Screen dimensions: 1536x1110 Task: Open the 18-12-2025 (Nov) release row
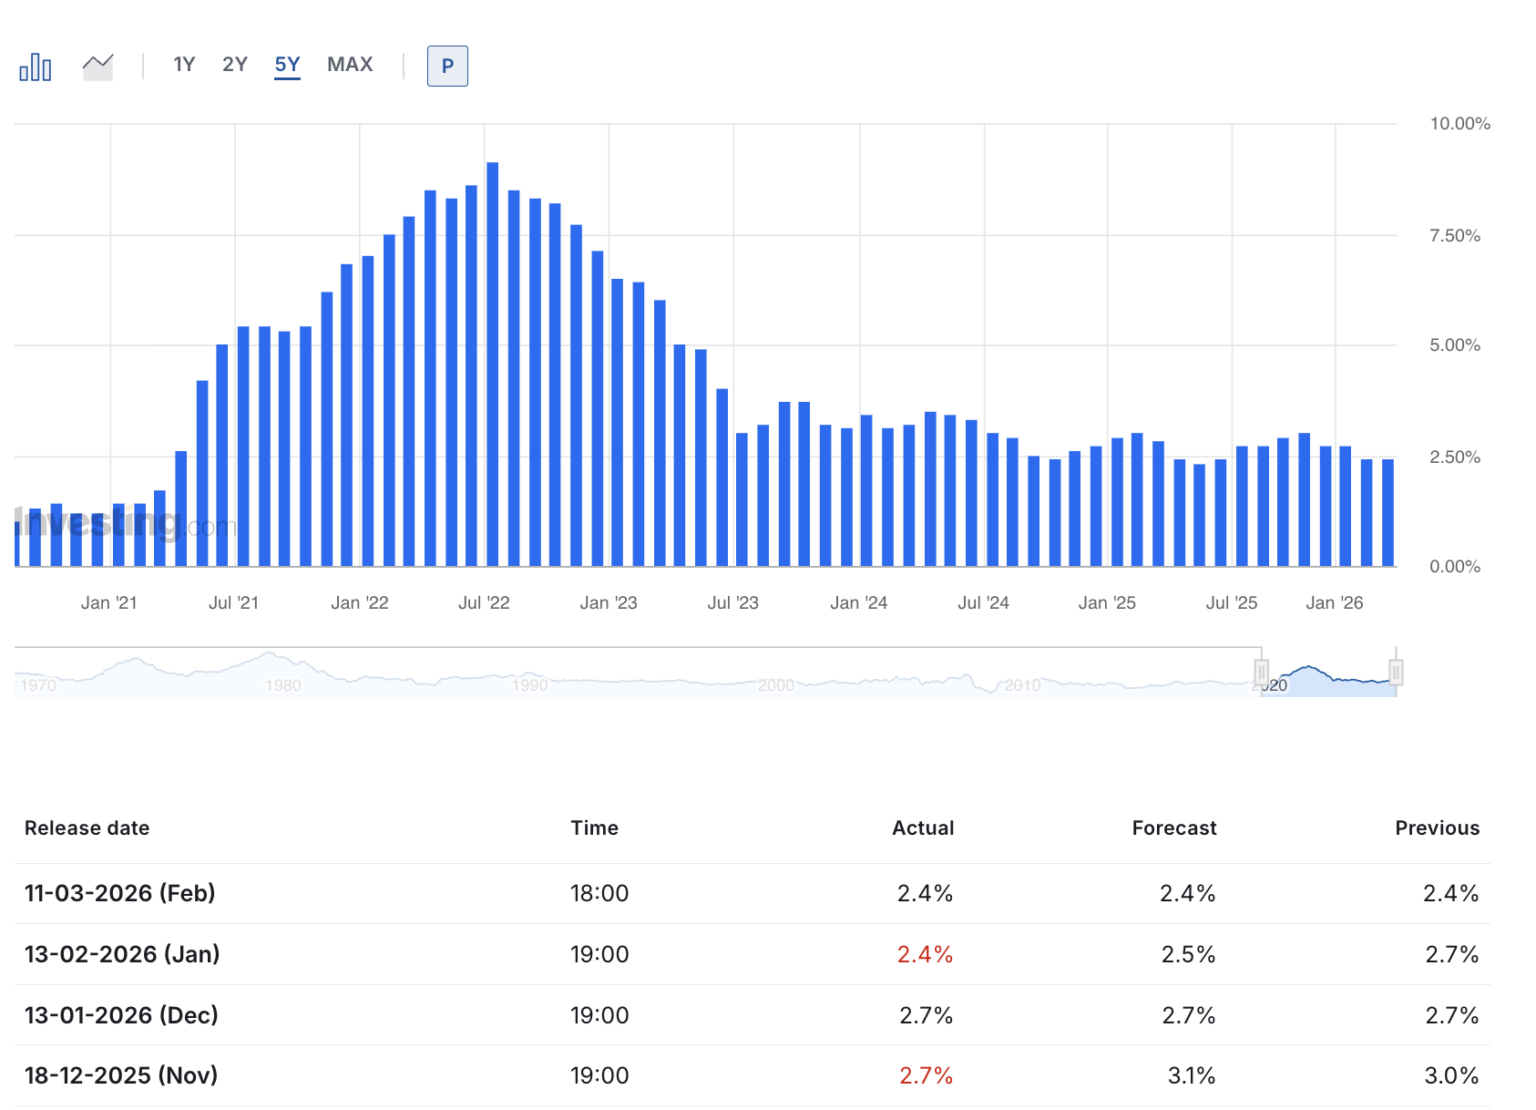click(x=121, y=1075)
